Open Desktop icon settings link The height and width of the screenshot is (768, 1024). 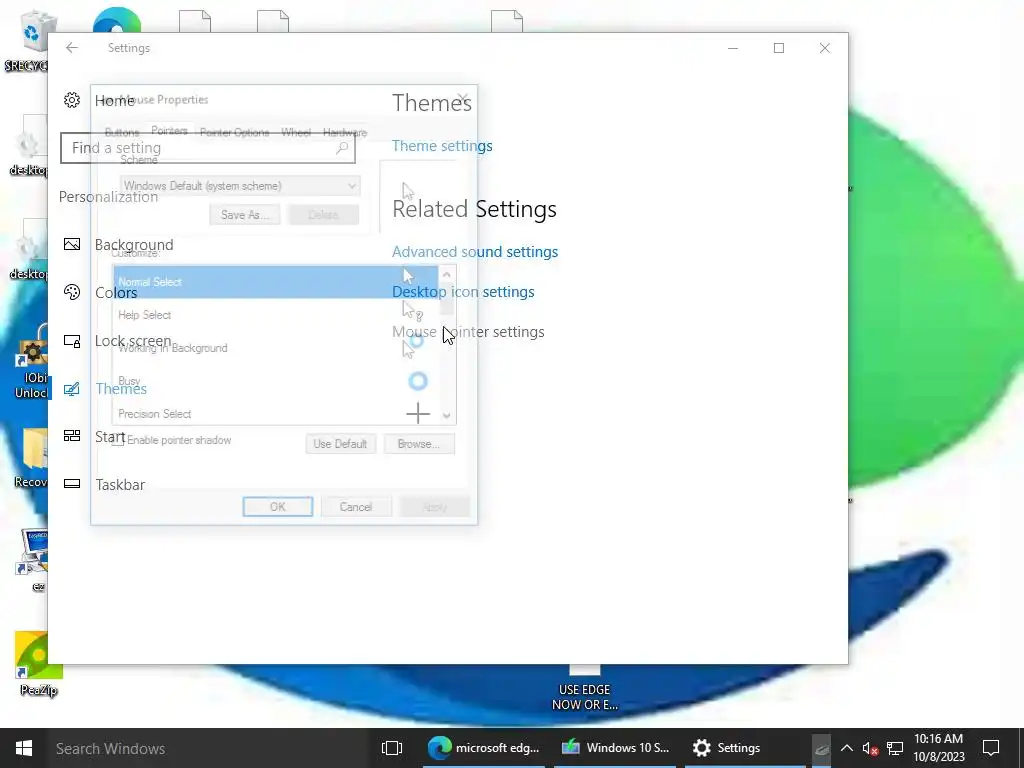point(463,292)
